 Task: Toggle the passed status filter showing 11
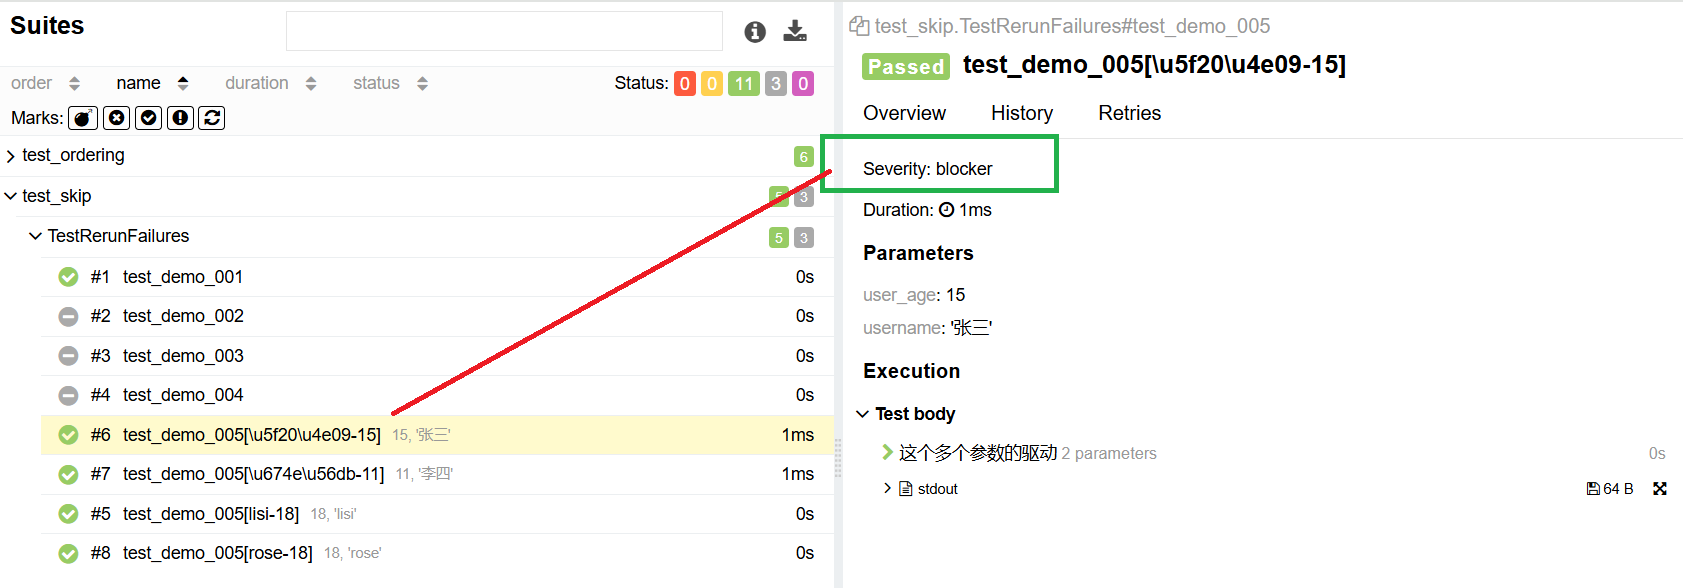pos(744,84)
